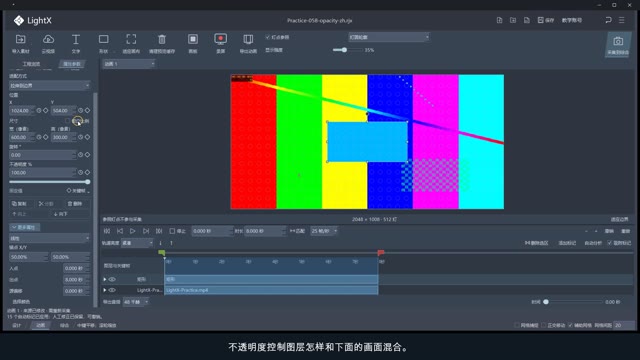Screen dimensions: 640x360
Task: Click the trash can clear-cache icon
Action: (x=162, y=40)
